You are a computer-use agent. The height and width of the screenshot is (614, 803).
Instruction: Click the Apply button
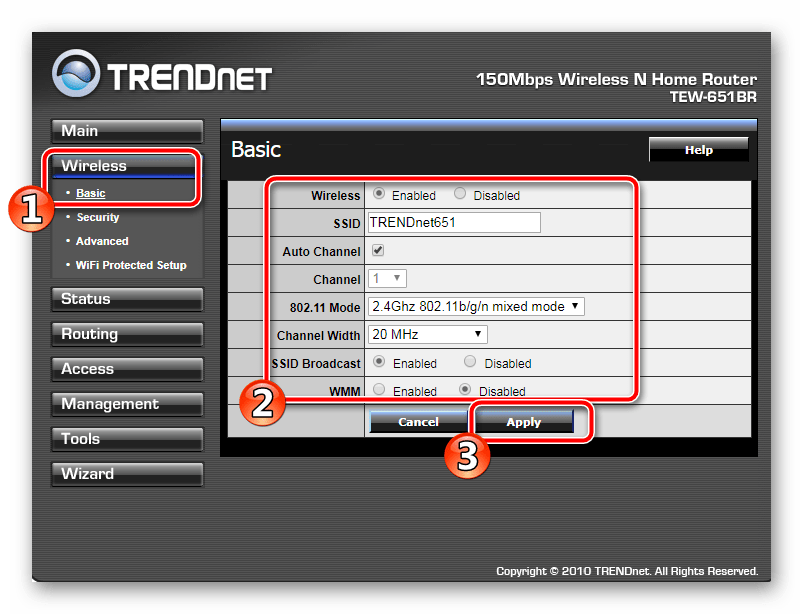pos(524,421)
